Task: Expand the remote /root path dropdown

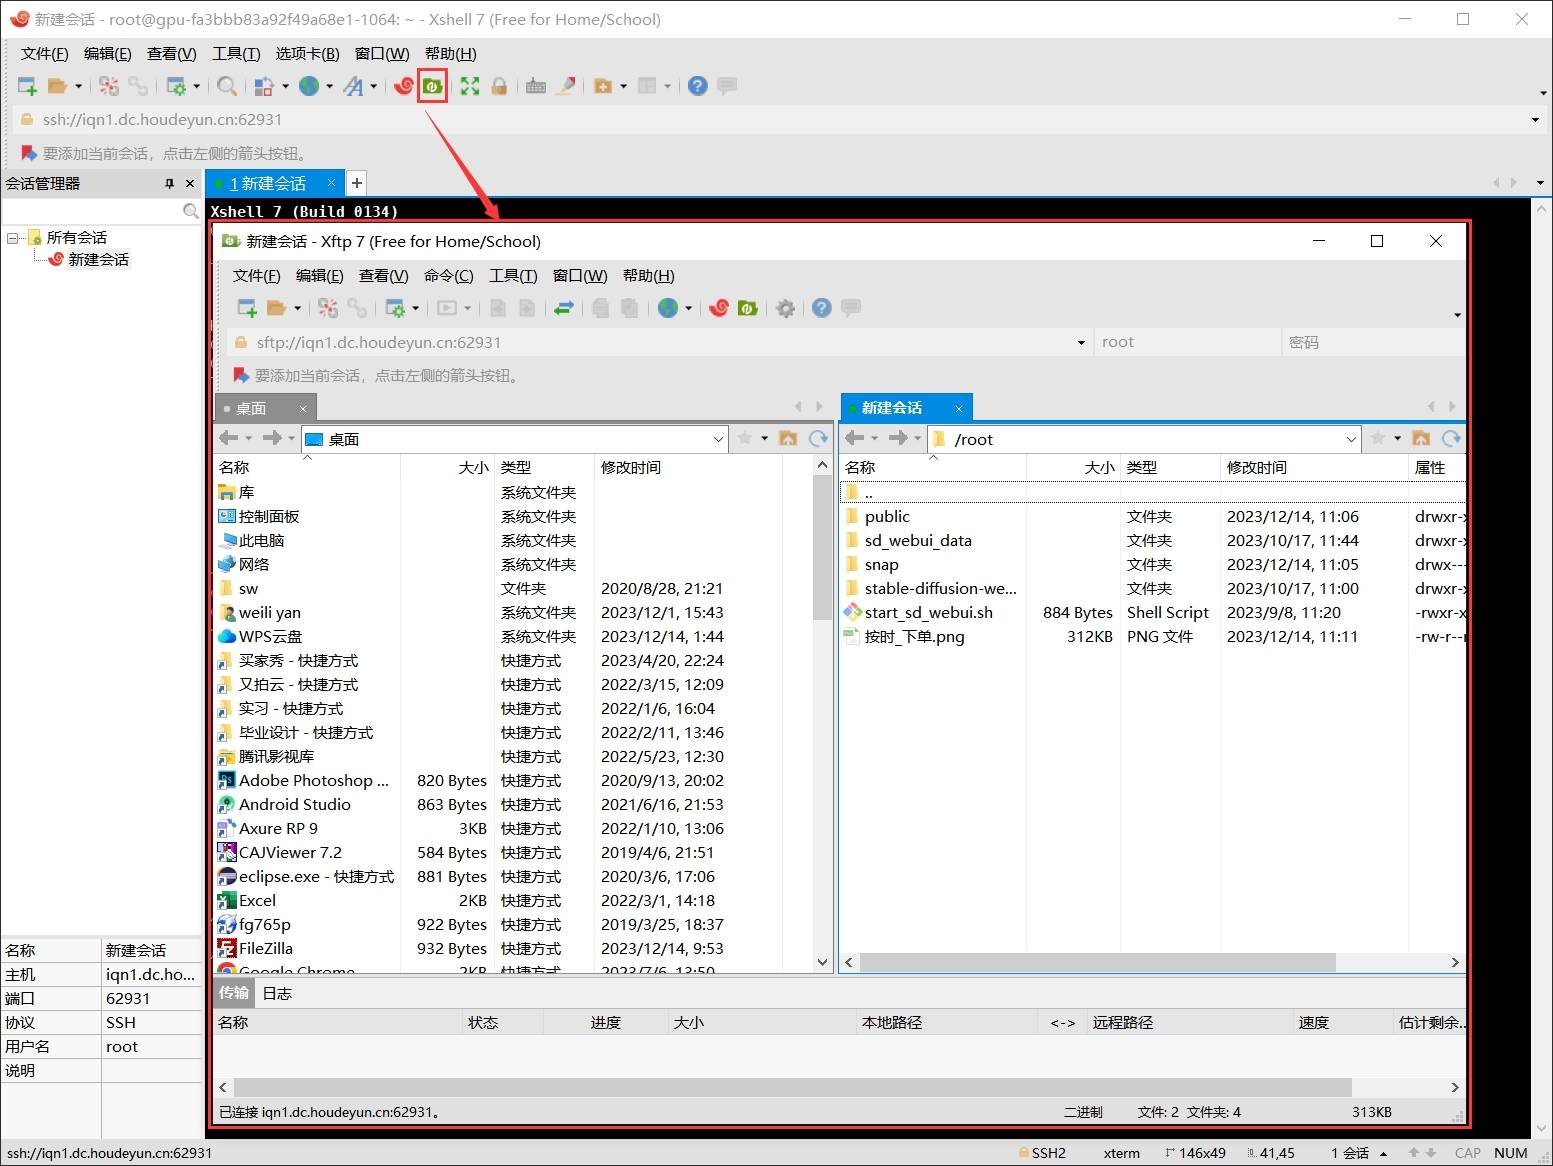Action: [x=1351, y=440]
